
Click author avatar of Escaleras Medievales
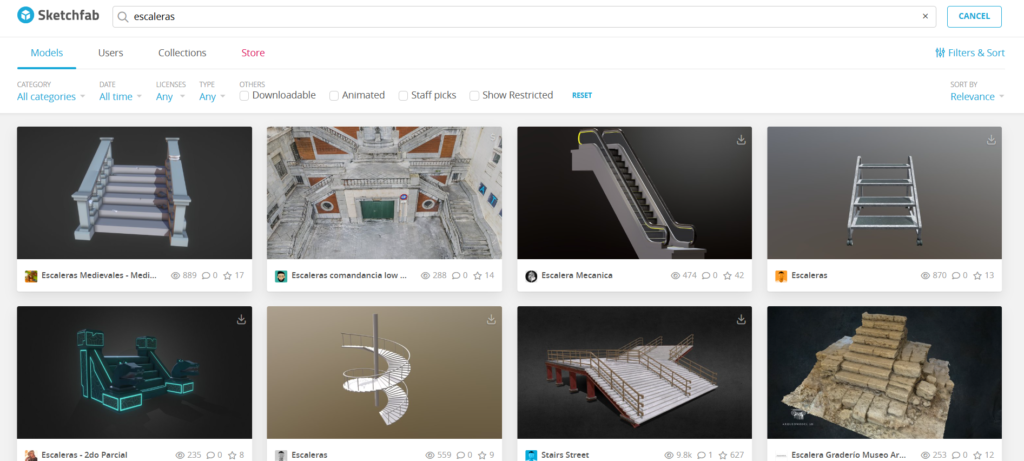(31, 276)
